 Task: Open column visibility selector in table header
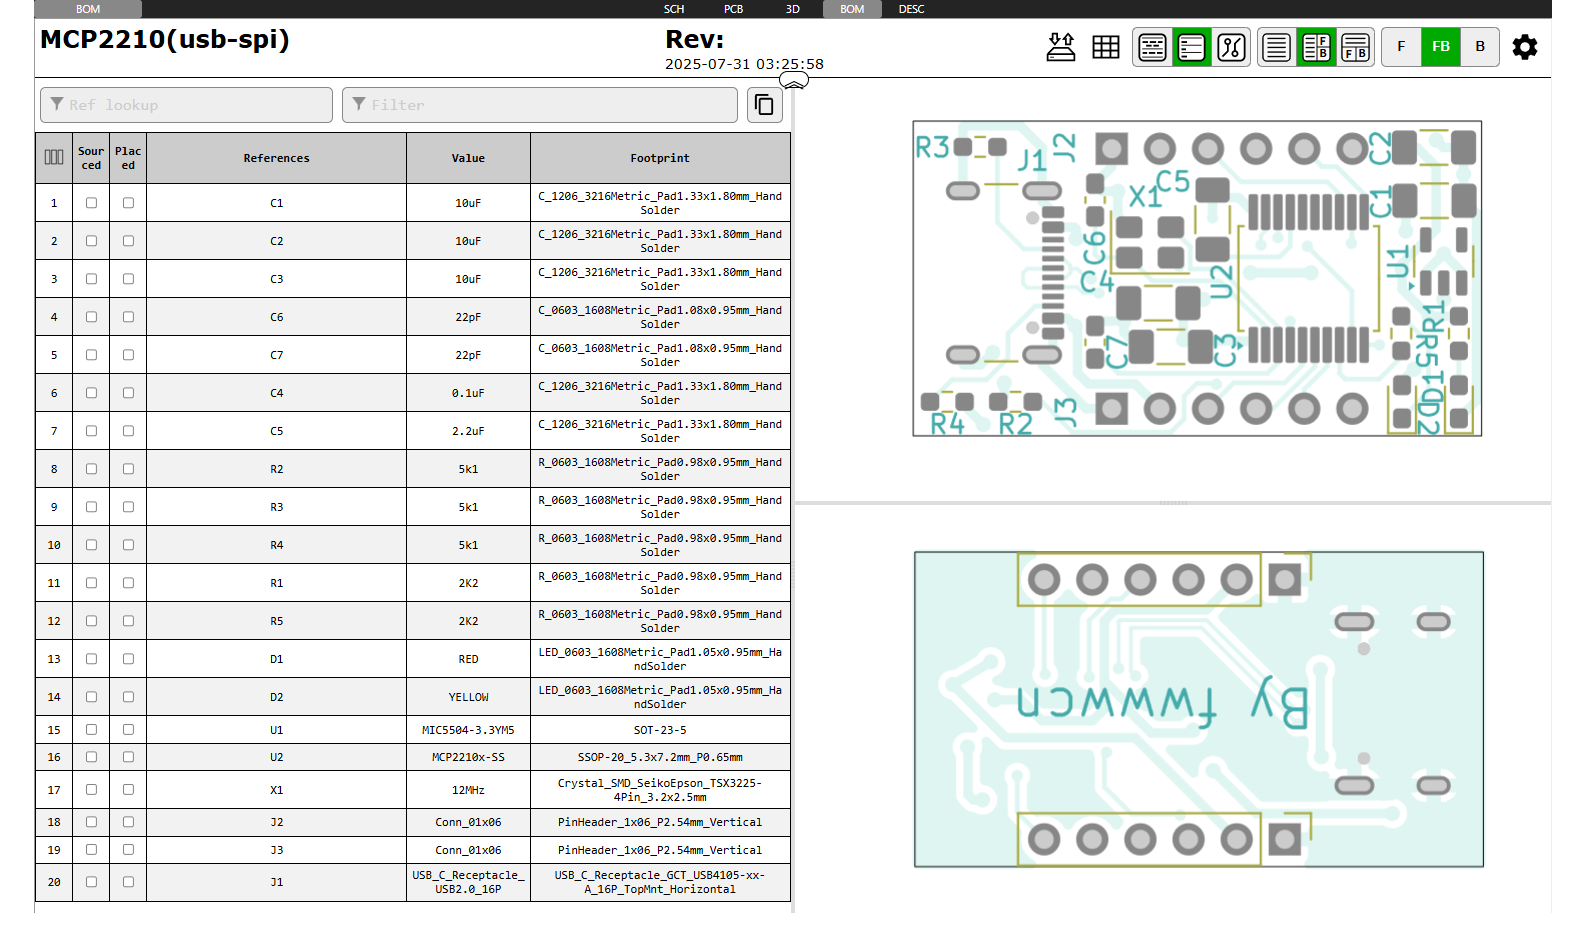pos(54,158)
